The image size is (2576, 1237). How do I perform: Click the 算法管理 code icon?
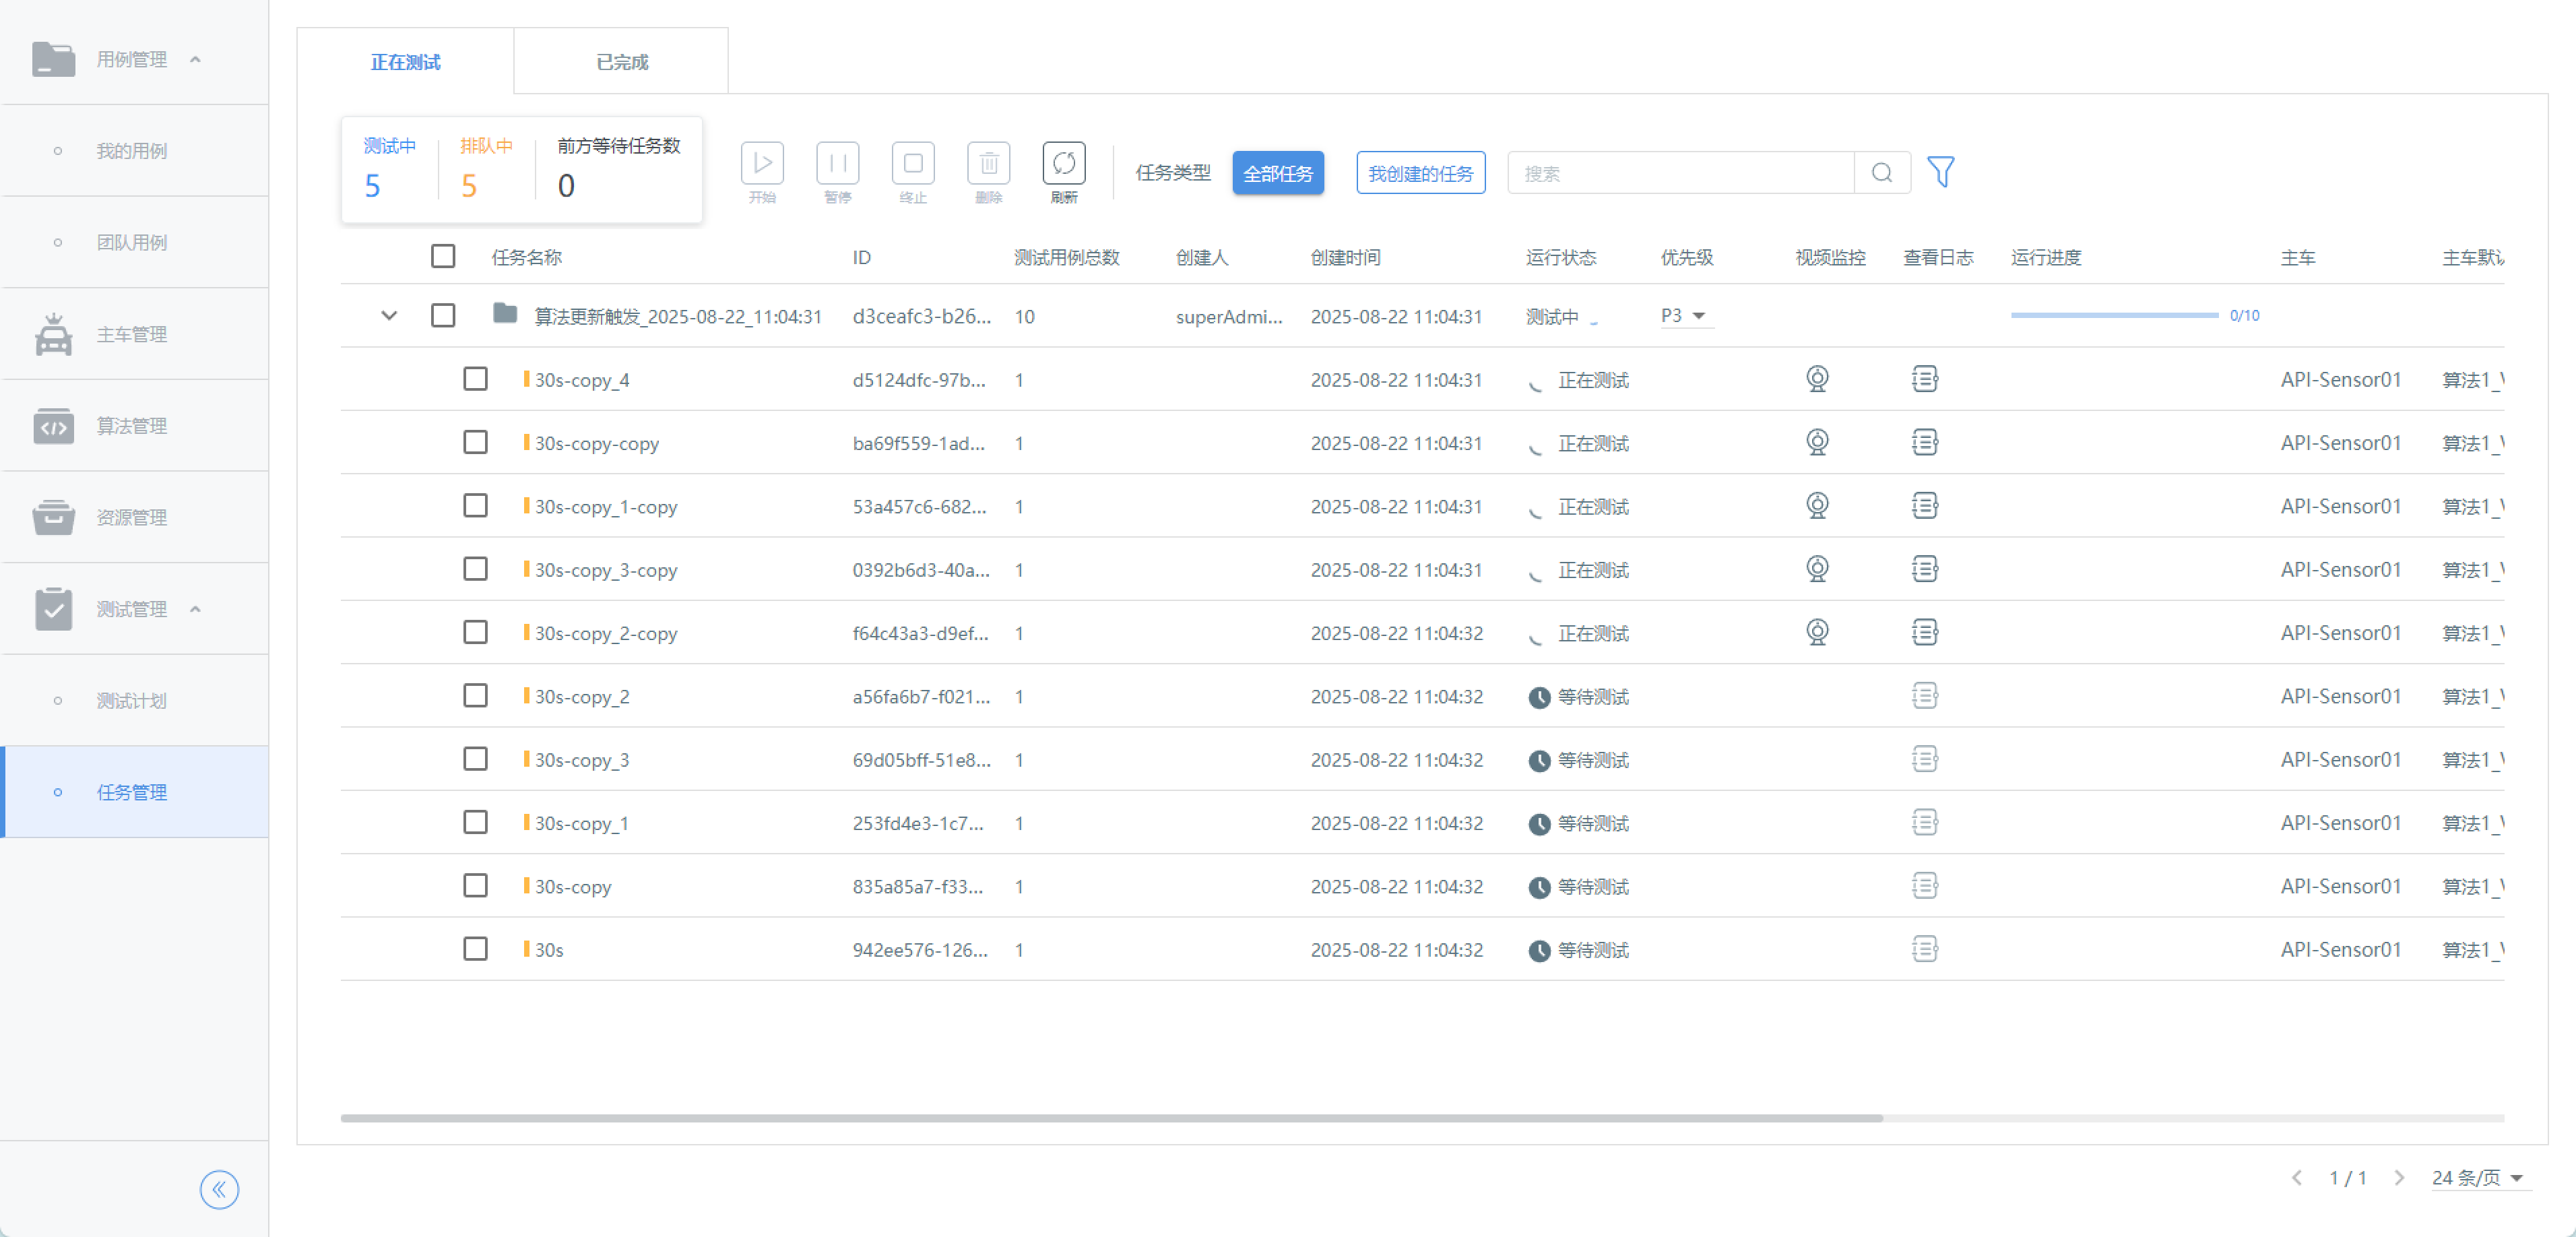point(53,426)
